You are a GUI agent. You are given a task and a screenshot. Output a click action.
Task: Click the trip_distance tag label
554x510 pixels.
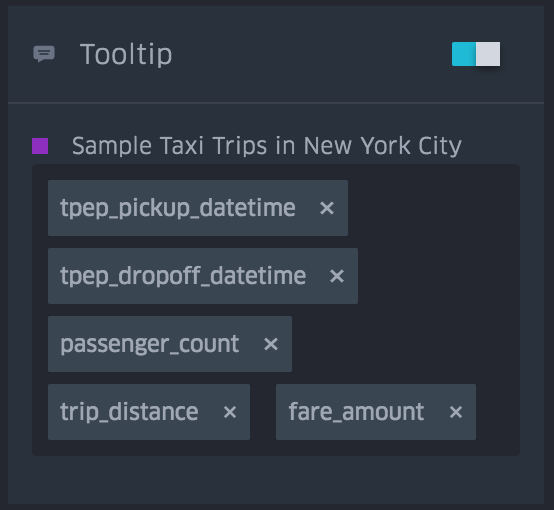[x=129, y=412]
